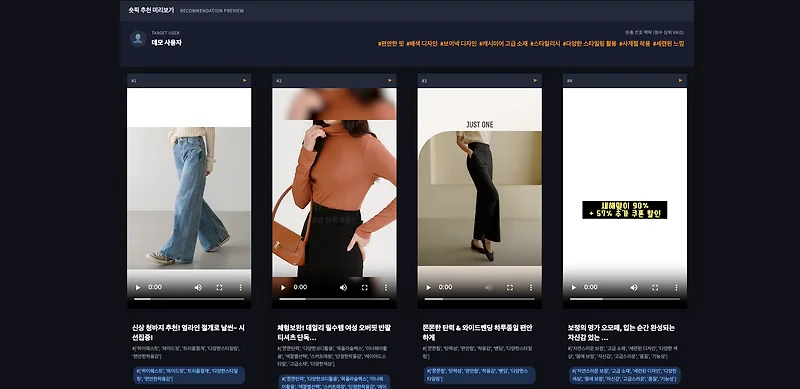Seek along the progress bar of card #3 video
Screen dimensions: 800x389
pyautogui.click(x=480, y=299)
